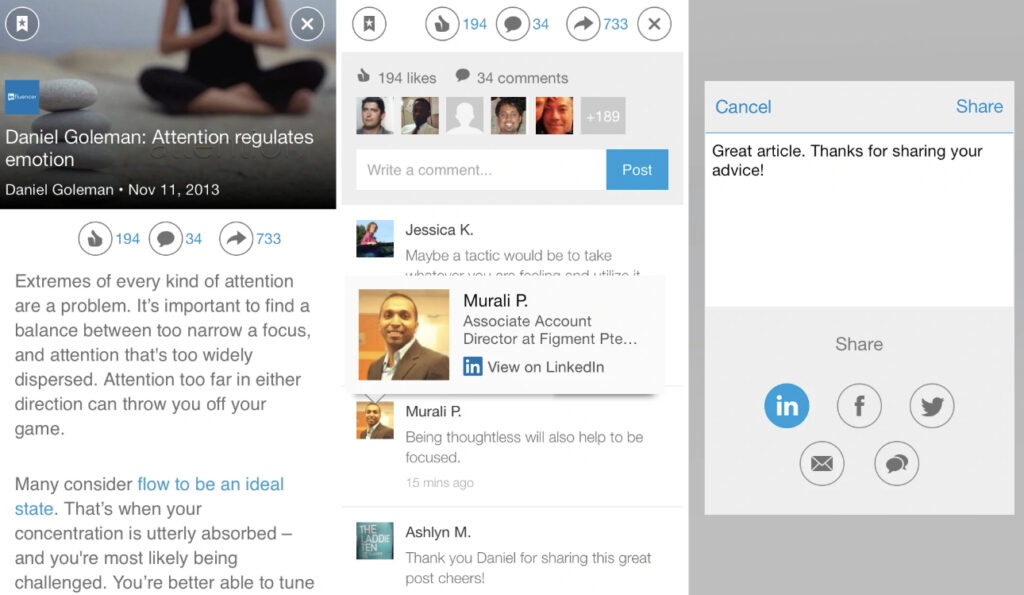
Task: Open Ashlyn M.'s avatar thumbnail
Action: tap(375, 540)
